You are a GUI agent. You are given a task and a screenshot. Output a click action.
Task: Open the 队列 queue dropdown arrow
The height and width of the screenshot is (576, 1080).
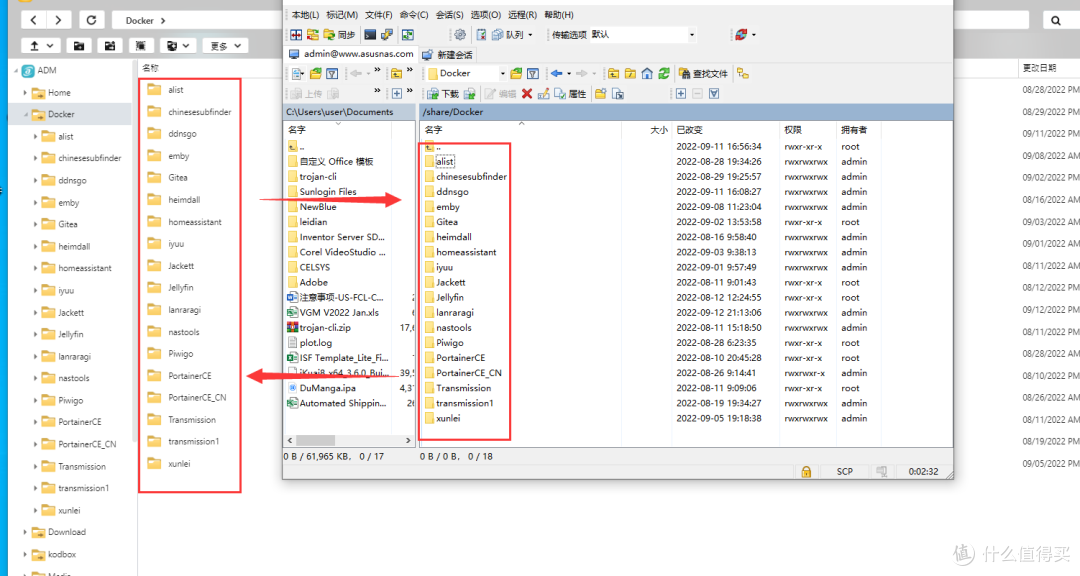click(530, 34)
